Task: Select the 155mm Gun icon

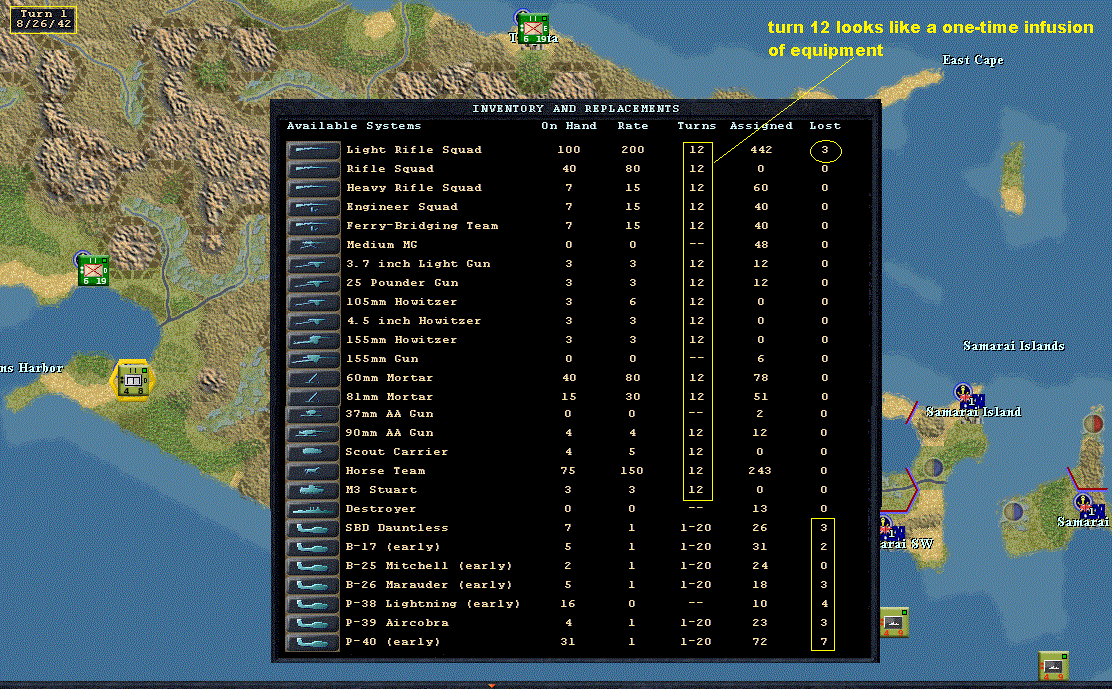Action: [x=313, y=359]
